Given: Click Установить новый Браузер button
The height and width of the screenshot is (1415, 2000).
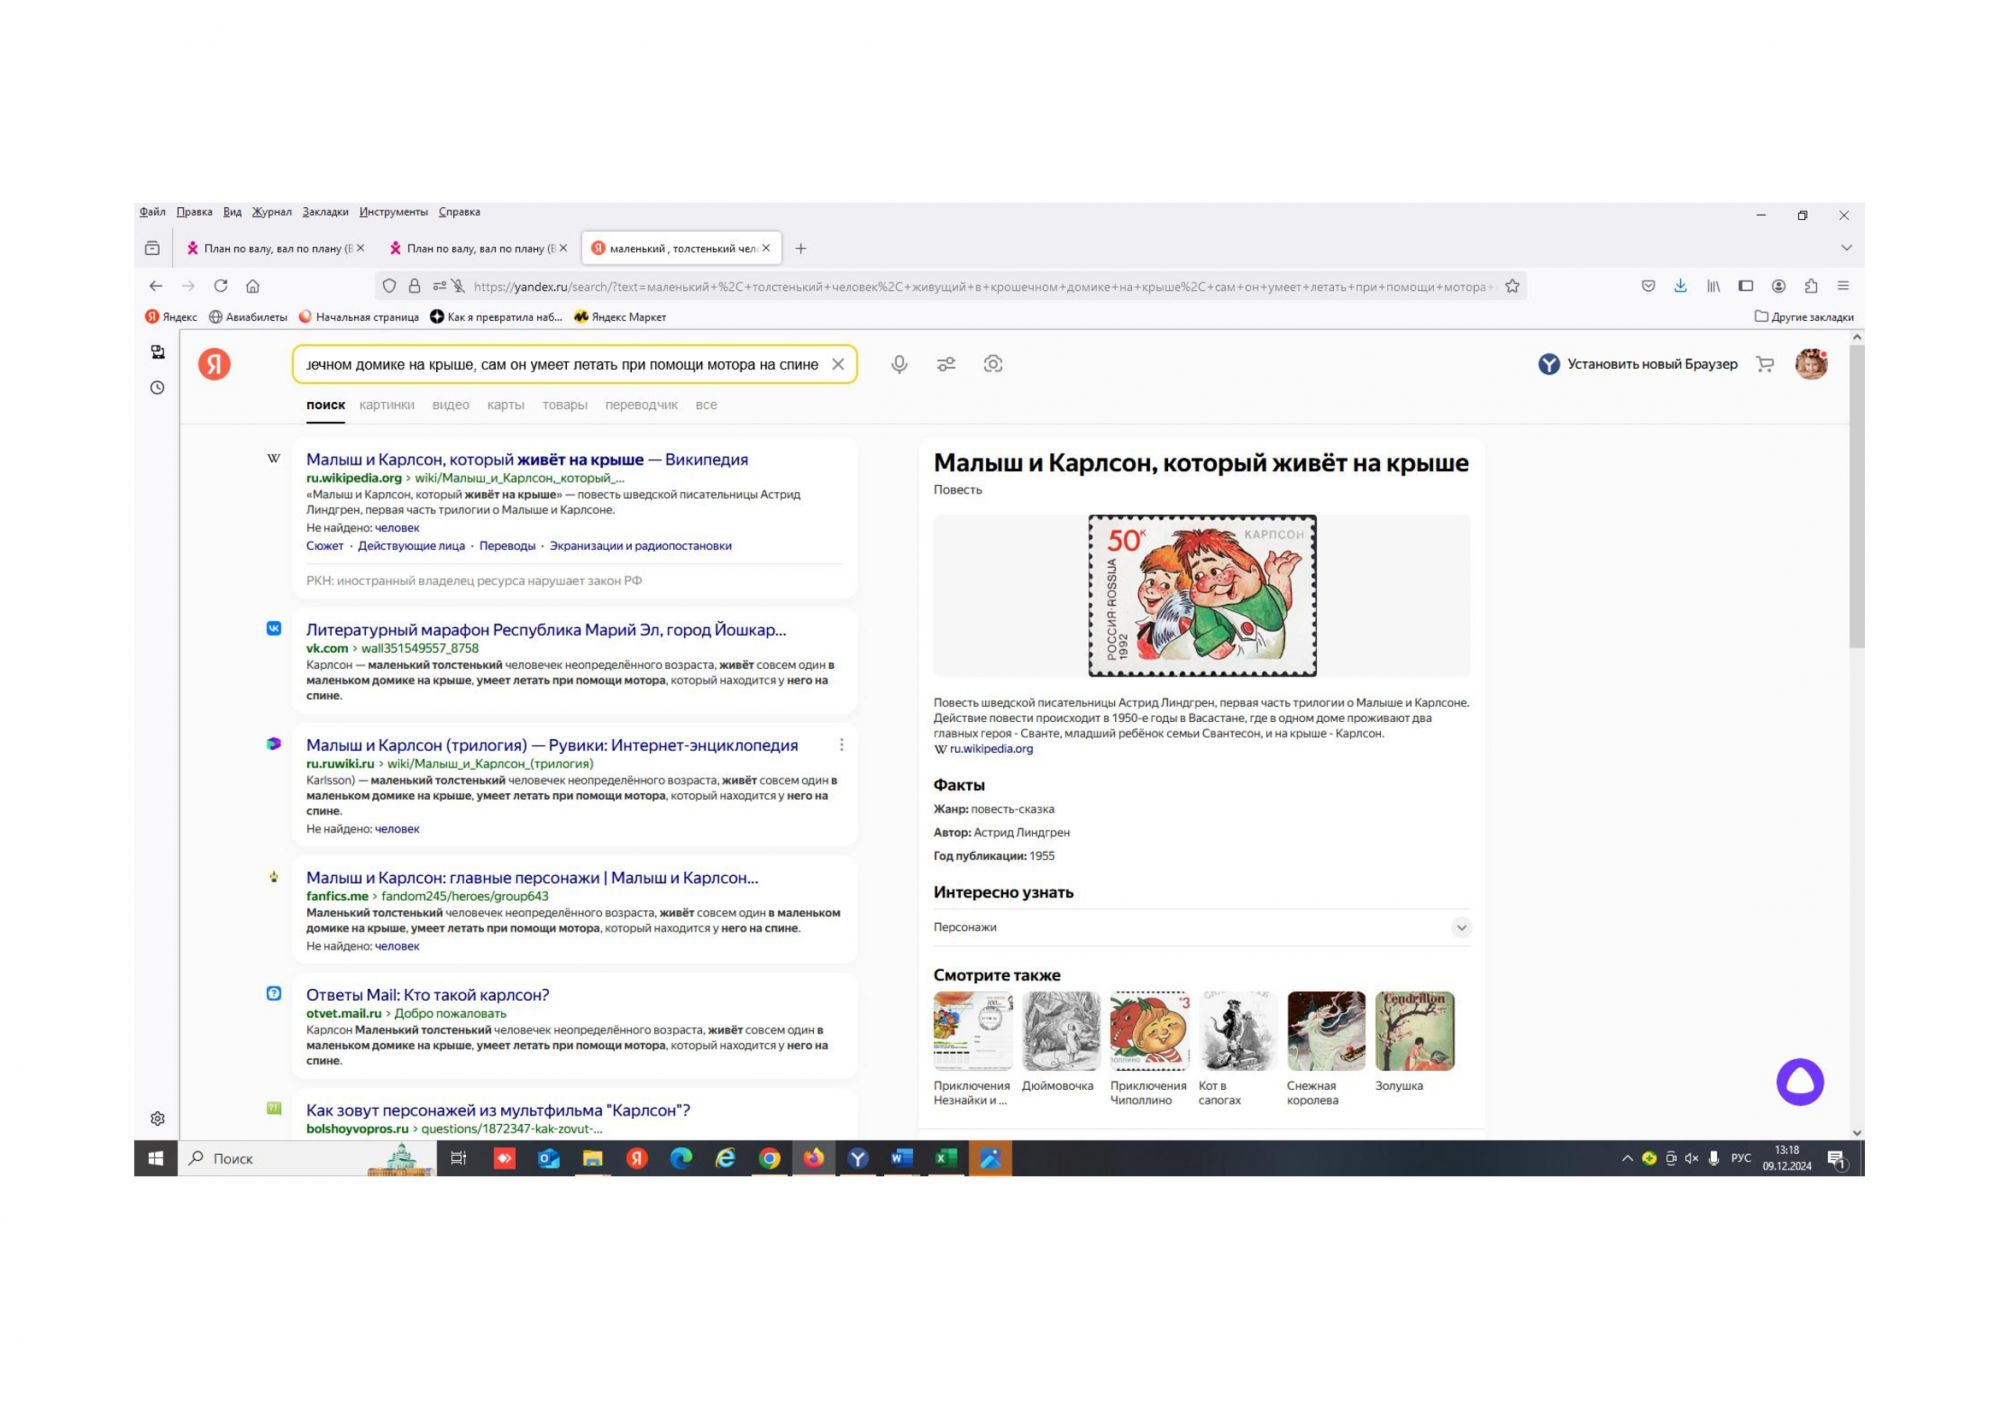Looking at the screenshot, I should click(1637, 364).
